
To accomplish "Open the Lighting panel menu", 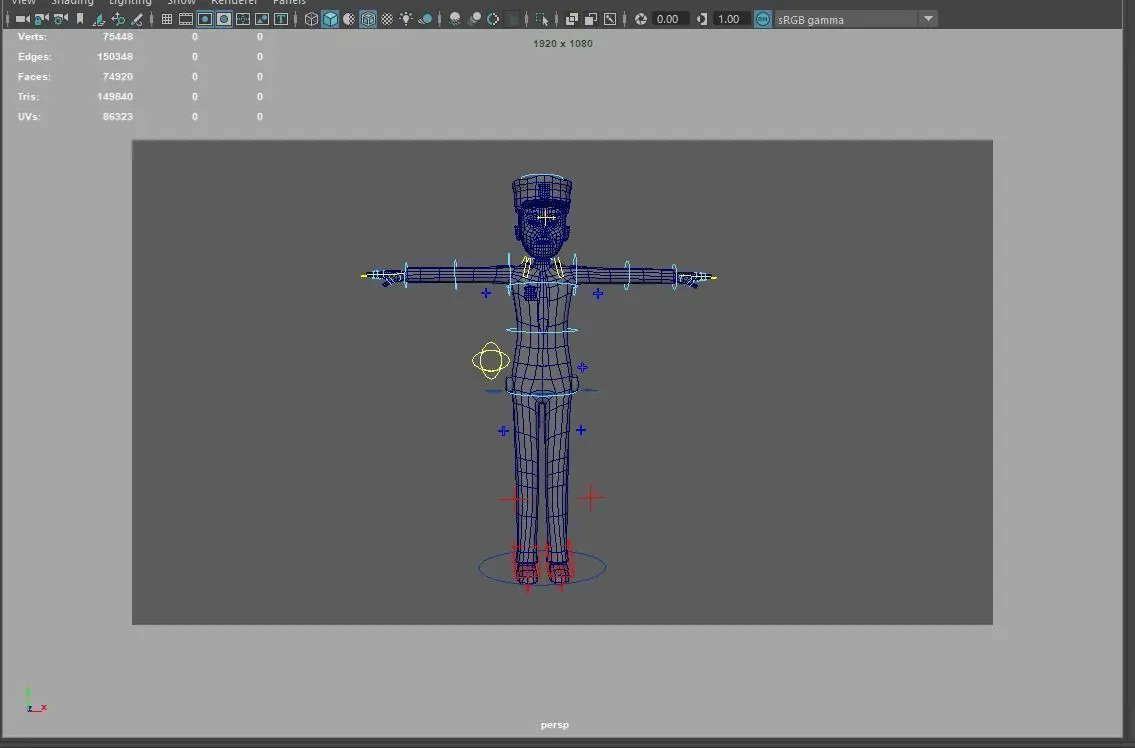I will tap(130, 2).
